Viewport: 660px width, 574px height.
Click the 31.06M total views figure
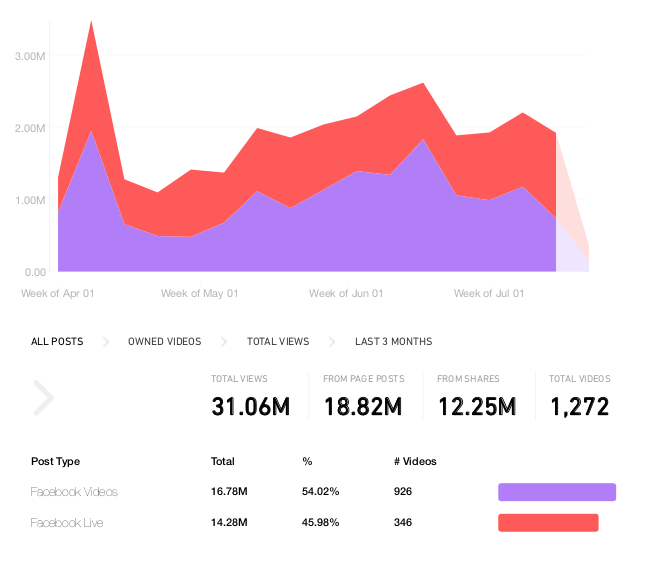250,407
